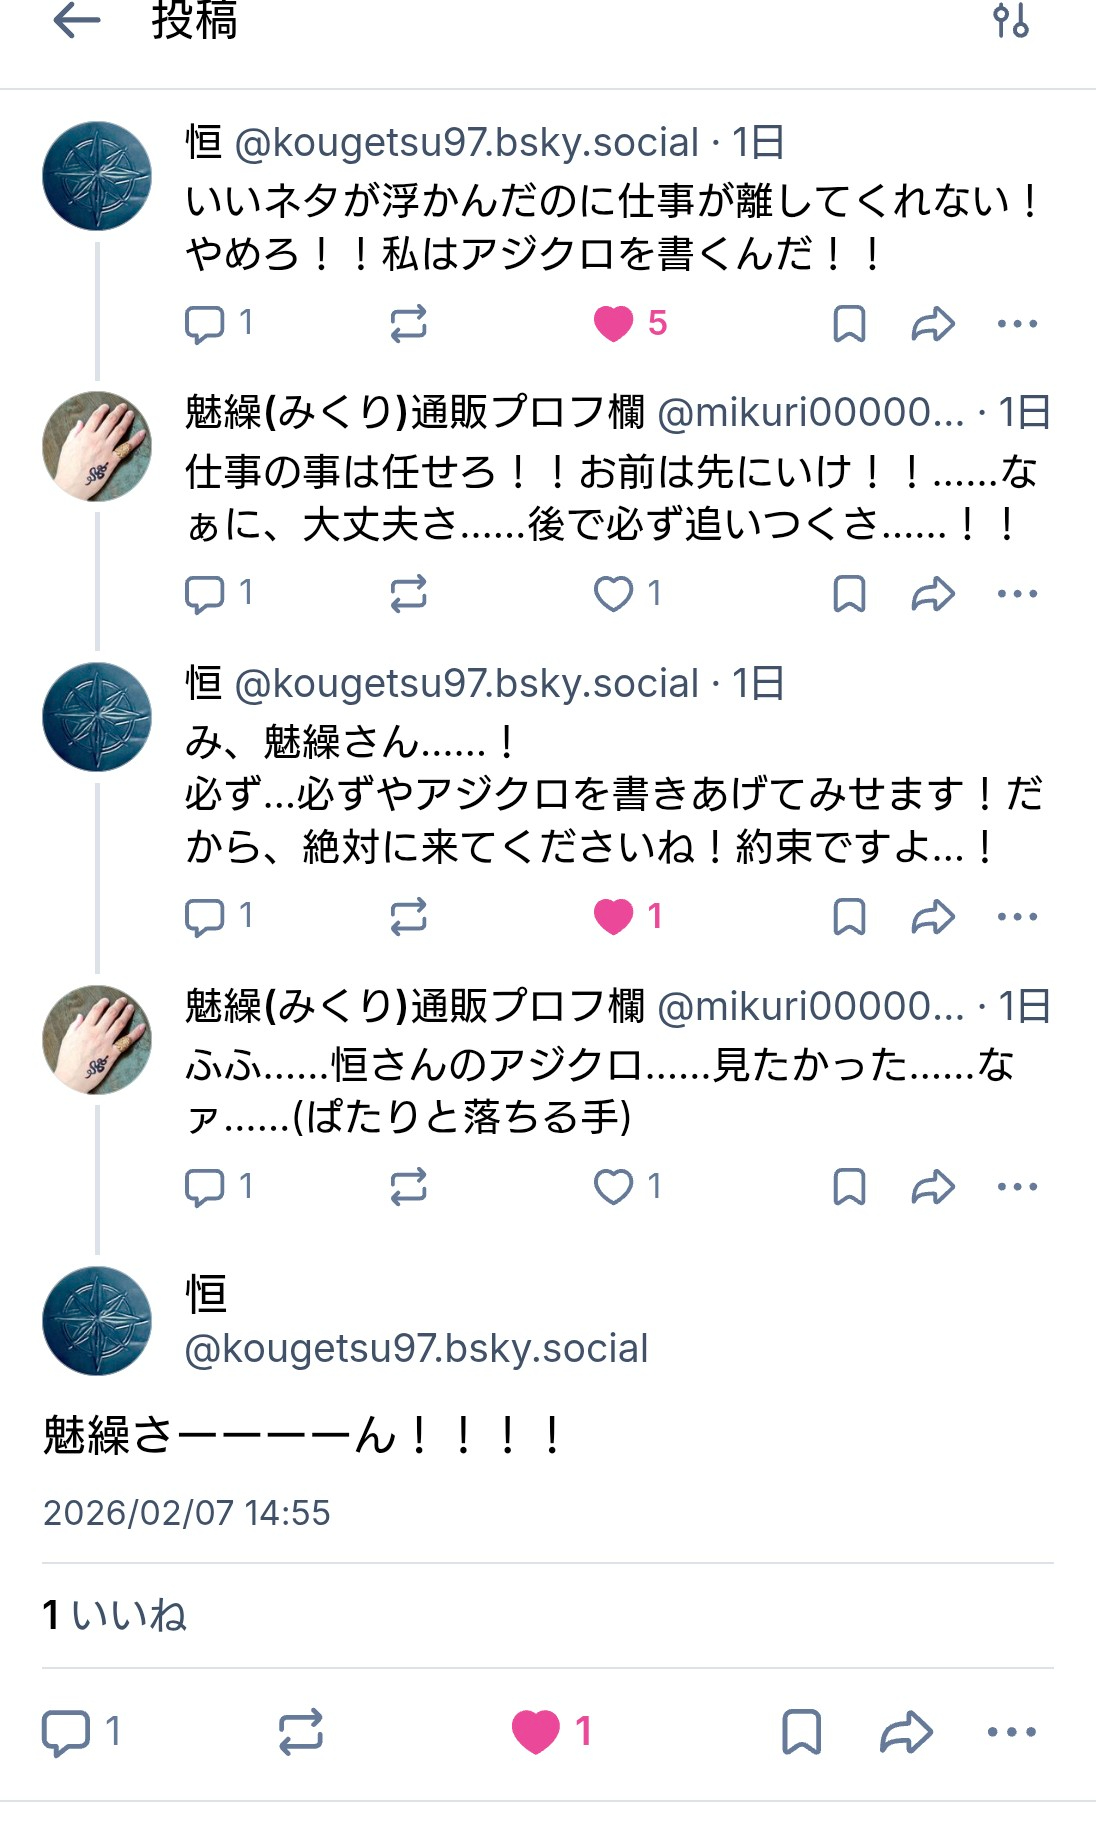This screenshot has height=1823, width=1096.
Task: Share the main post 魅繰さーーーーん
Action: [906, 1732]
